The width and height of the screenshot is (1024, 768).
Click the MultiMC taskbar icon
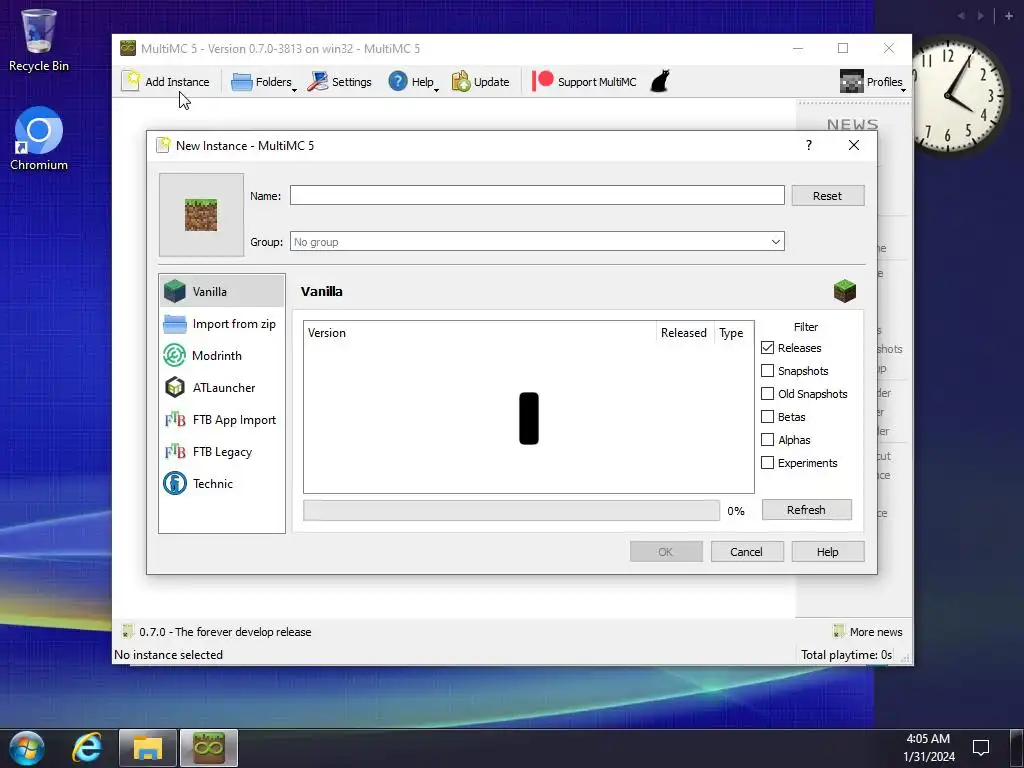click(209, 748)
